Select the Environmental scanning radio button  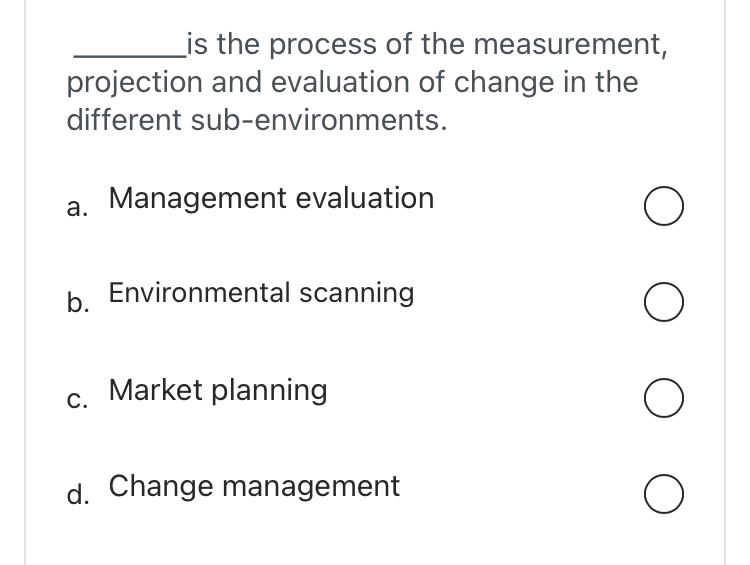665,303
